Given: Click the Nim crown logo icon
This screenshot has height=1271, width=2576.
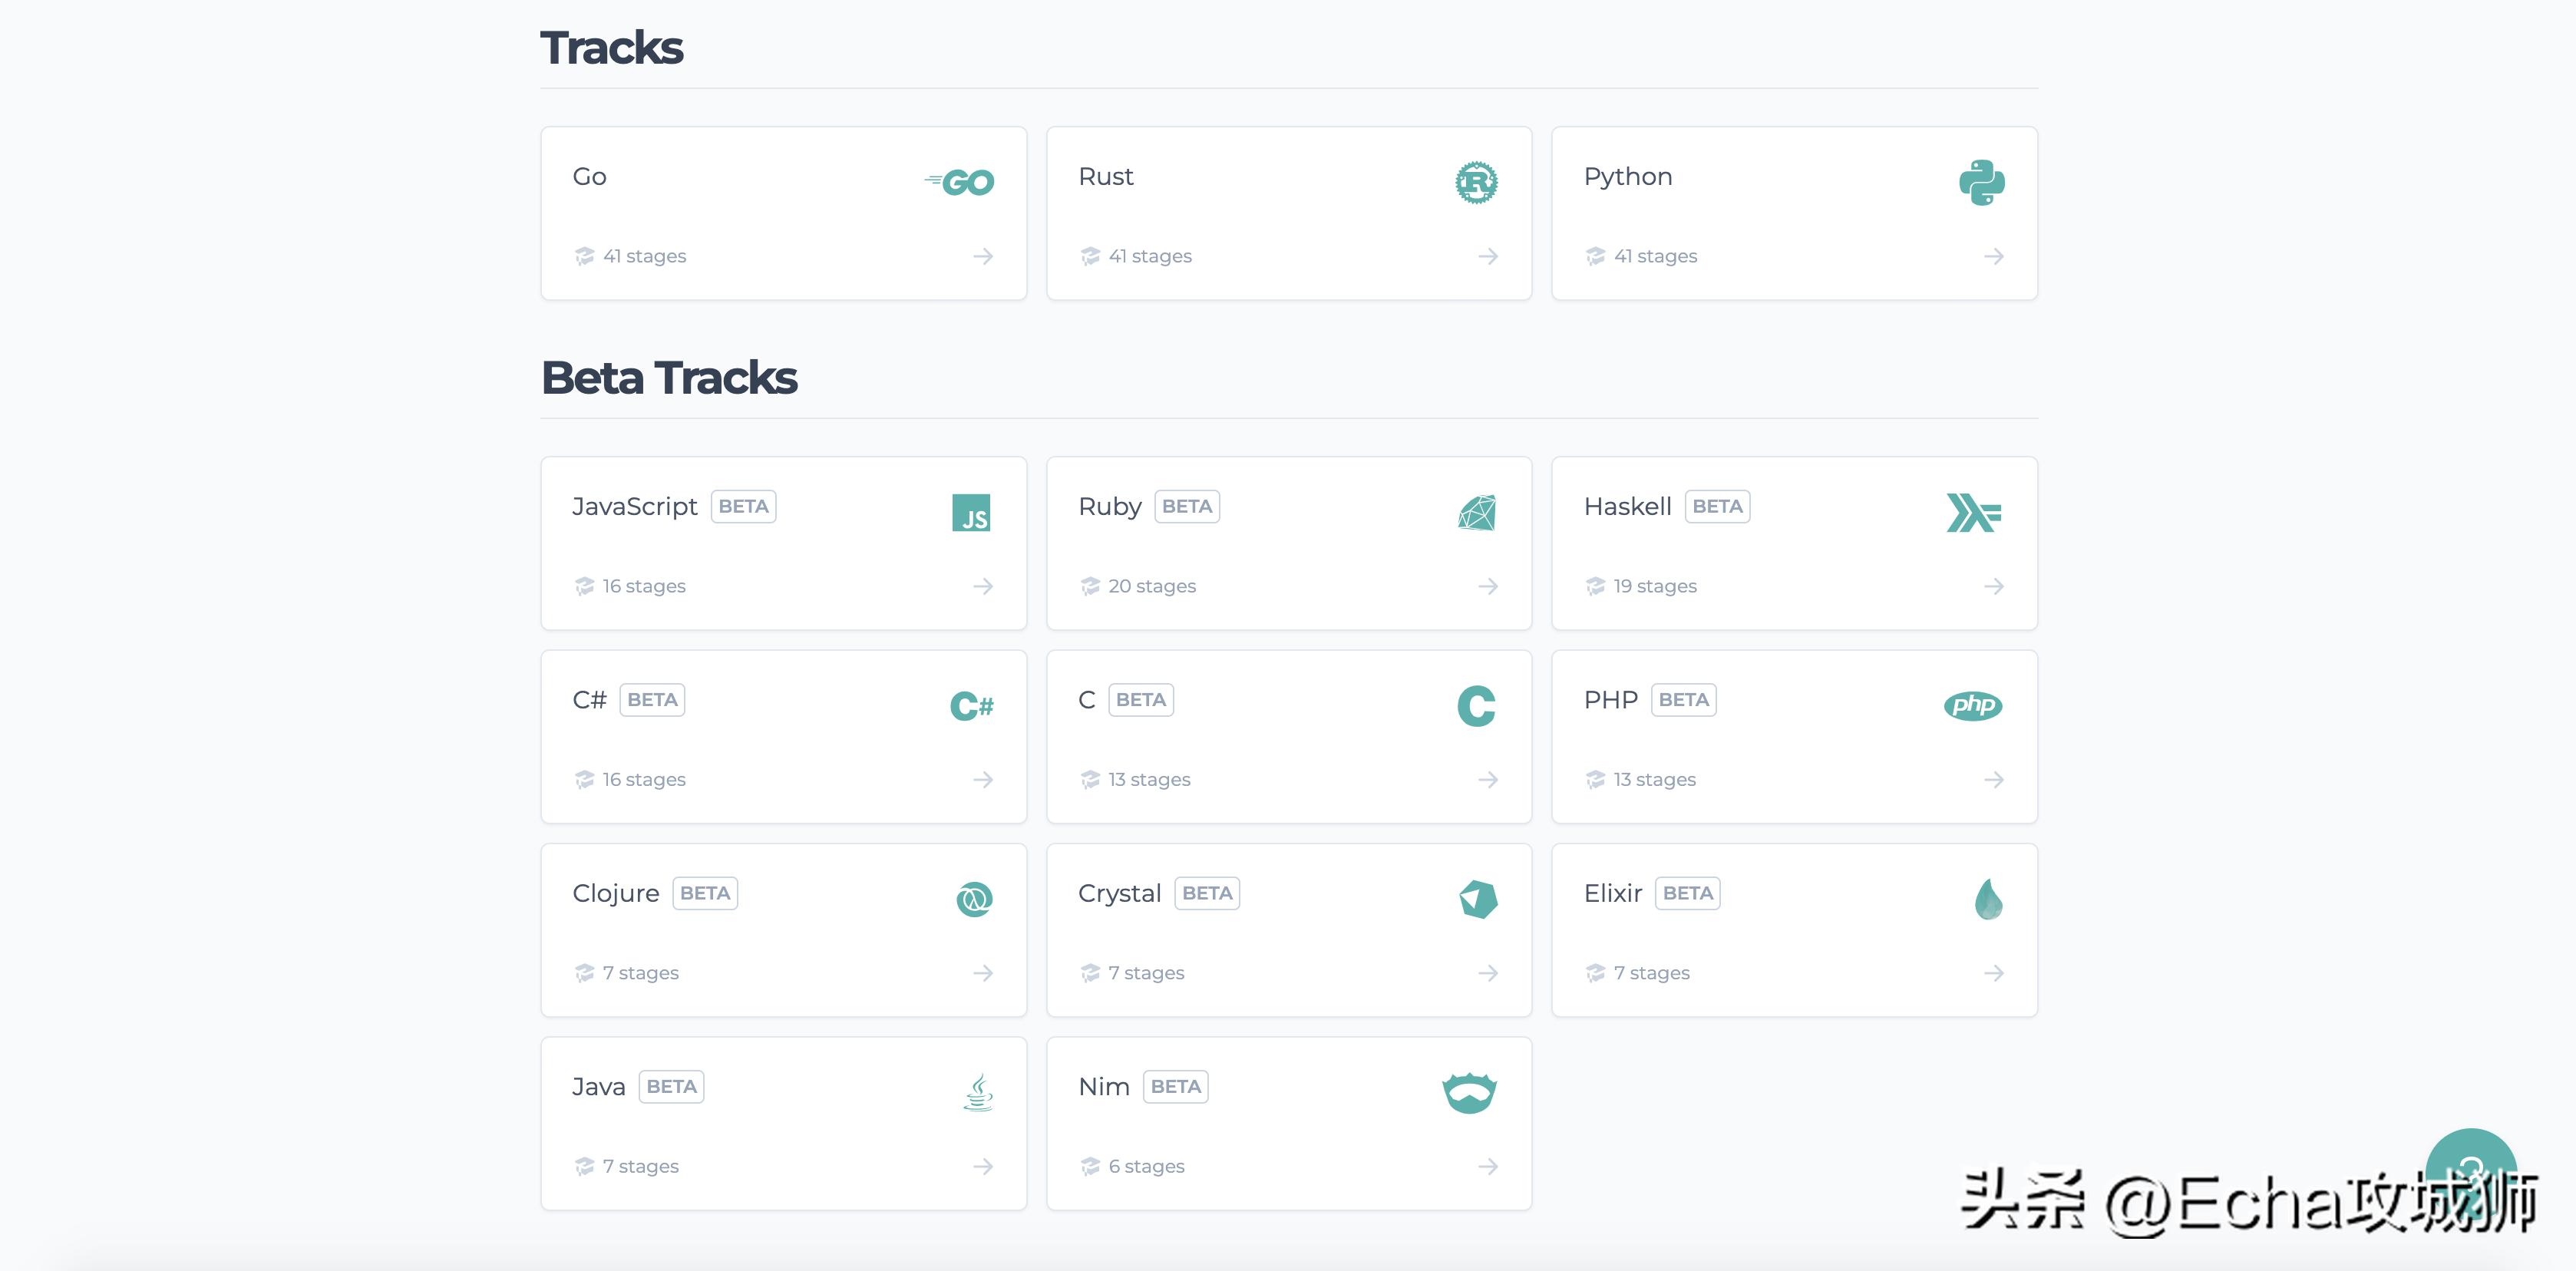Looking at the screenshot, I should [1469, 1092].
